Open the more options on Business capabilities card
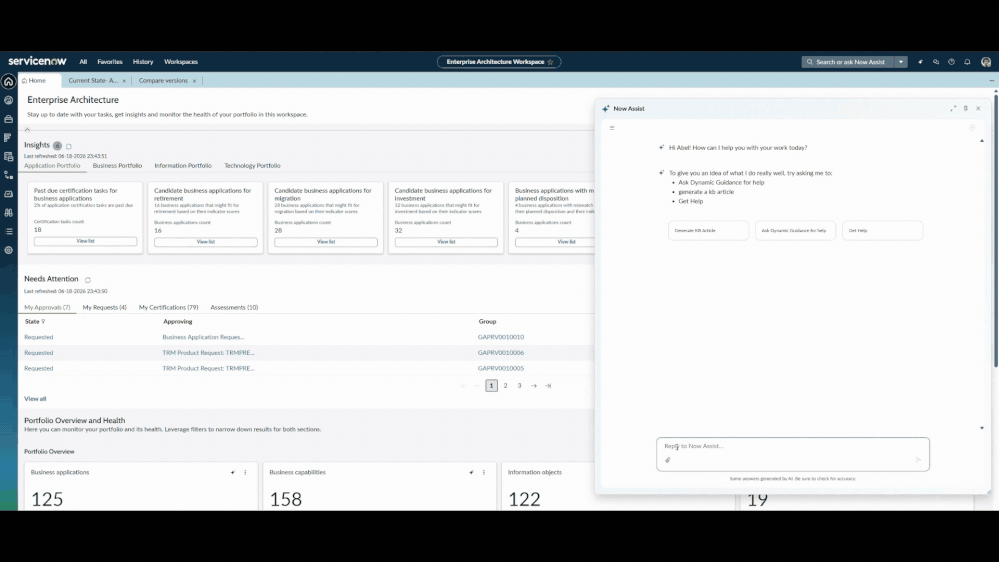 [x=484, y=472]
